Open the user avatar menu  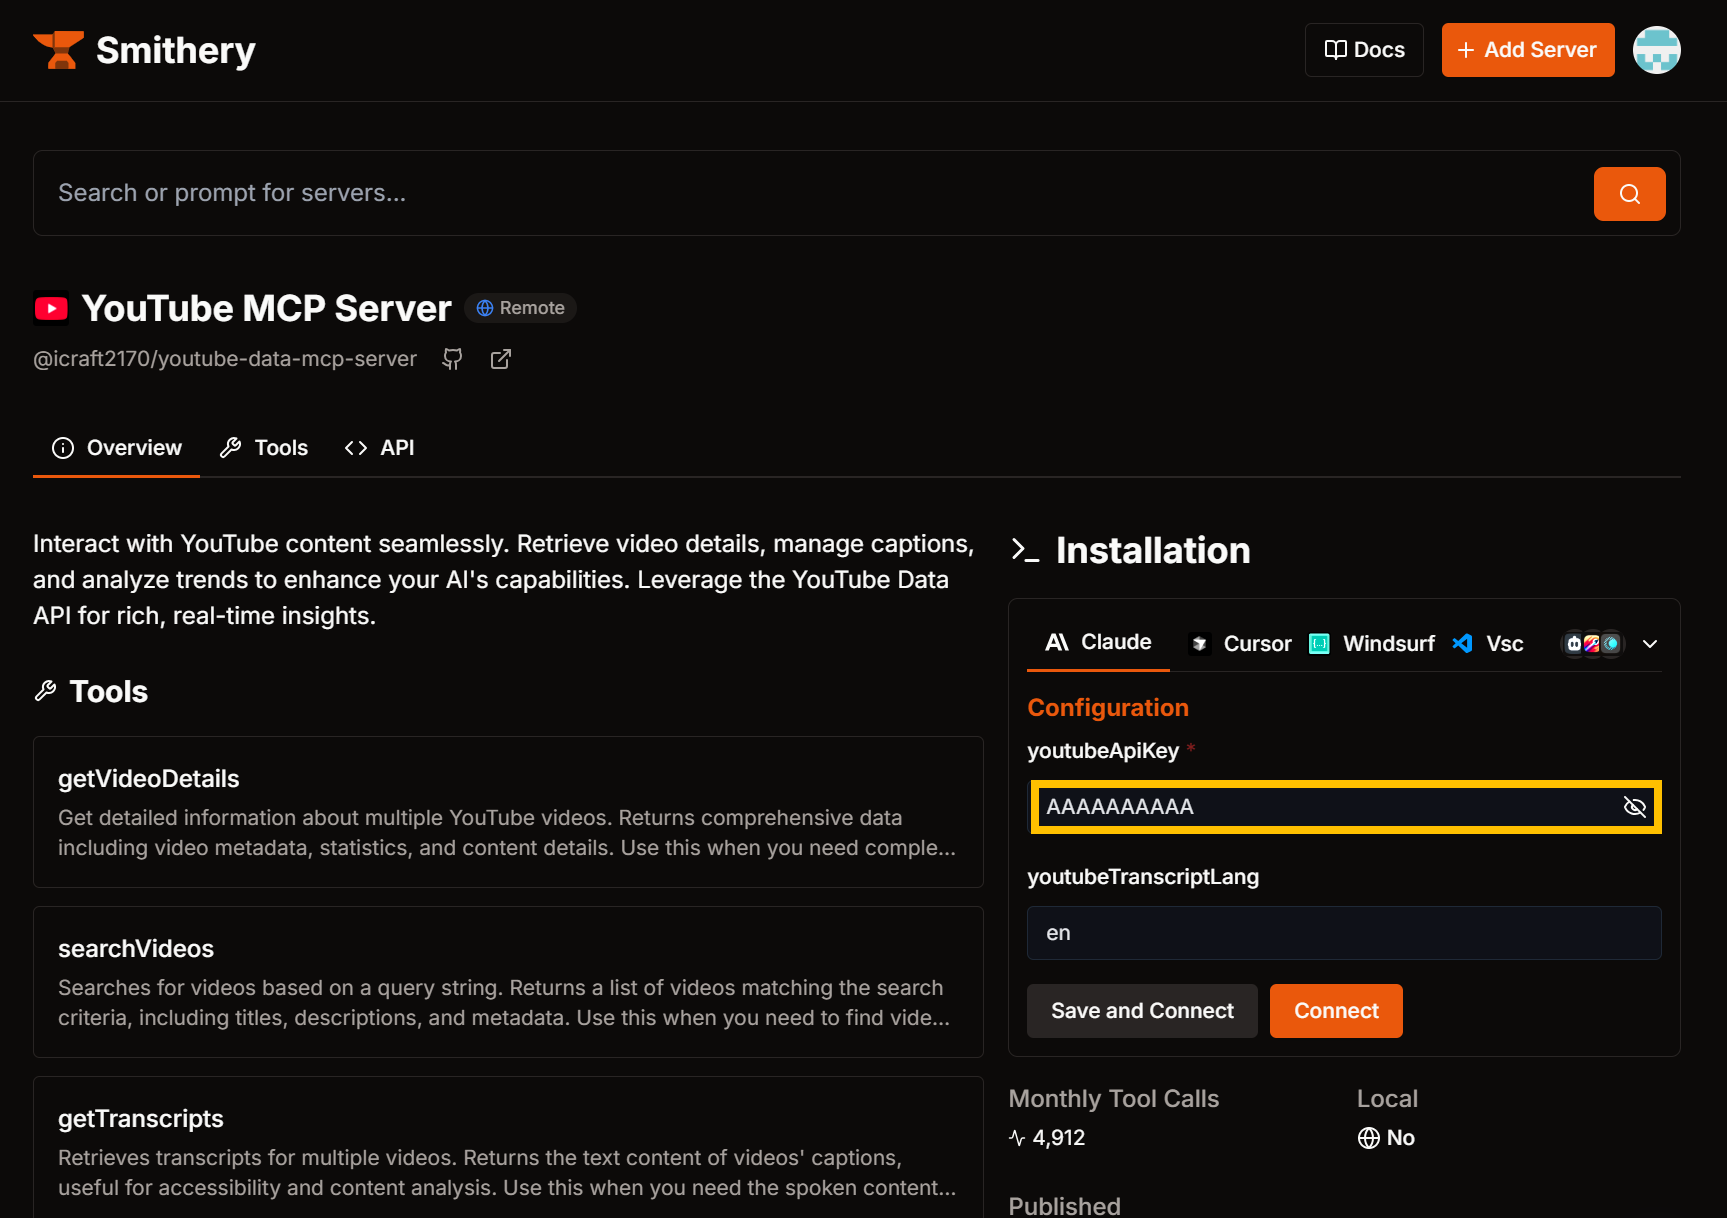[1657, 50]
